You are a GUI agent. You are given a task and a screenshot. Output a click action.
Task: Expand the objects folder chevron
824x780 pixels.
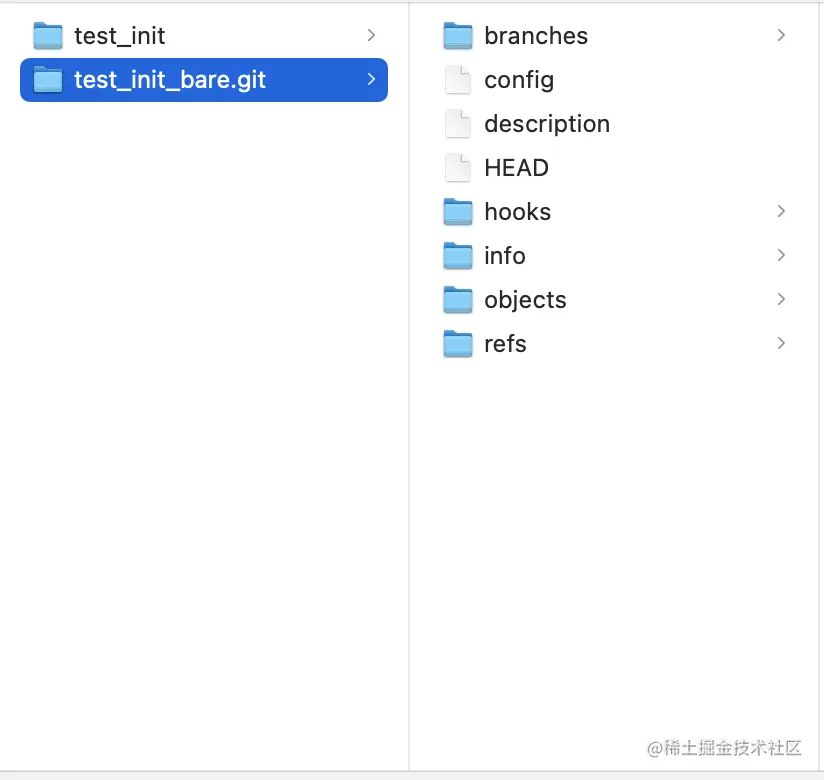[x=781, y=300]
